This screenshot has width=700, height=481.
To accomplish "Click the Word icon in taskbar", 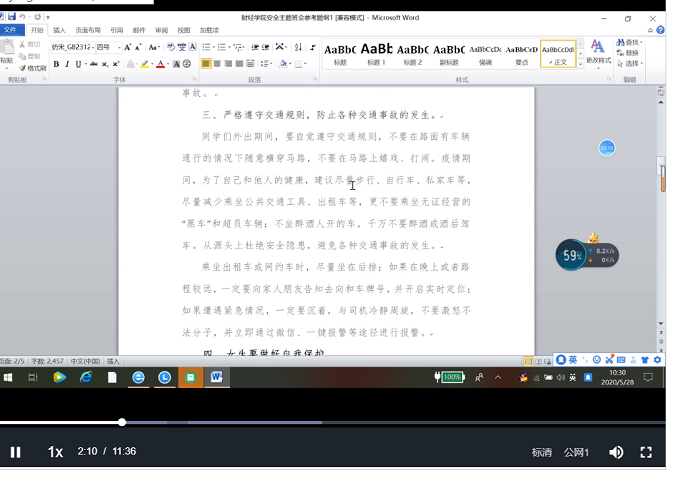I will click(x=217, y=377).
